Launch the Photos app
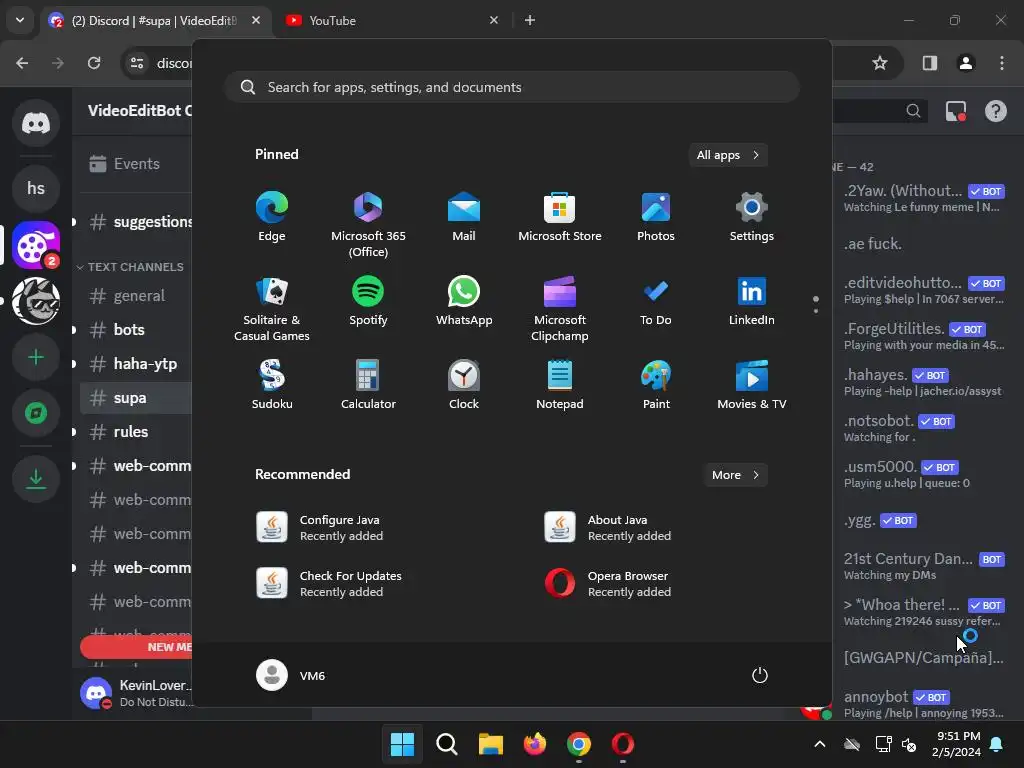The height and width of the screenshot is (768, 1024). [x=656, y=217]
